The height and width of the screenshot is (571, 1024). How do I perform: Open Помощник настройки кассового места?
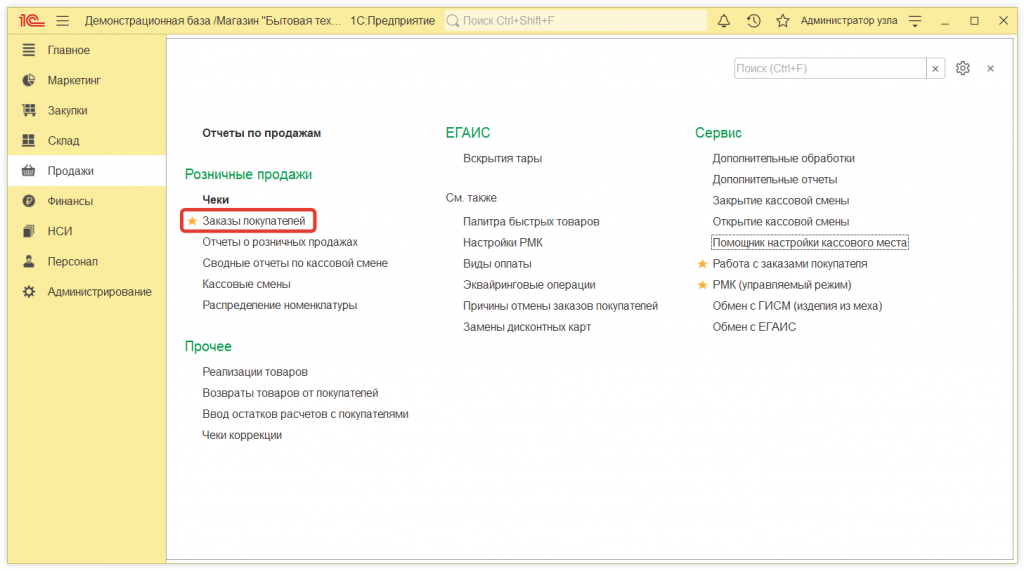pyautogui.click(x=809, y=243)
